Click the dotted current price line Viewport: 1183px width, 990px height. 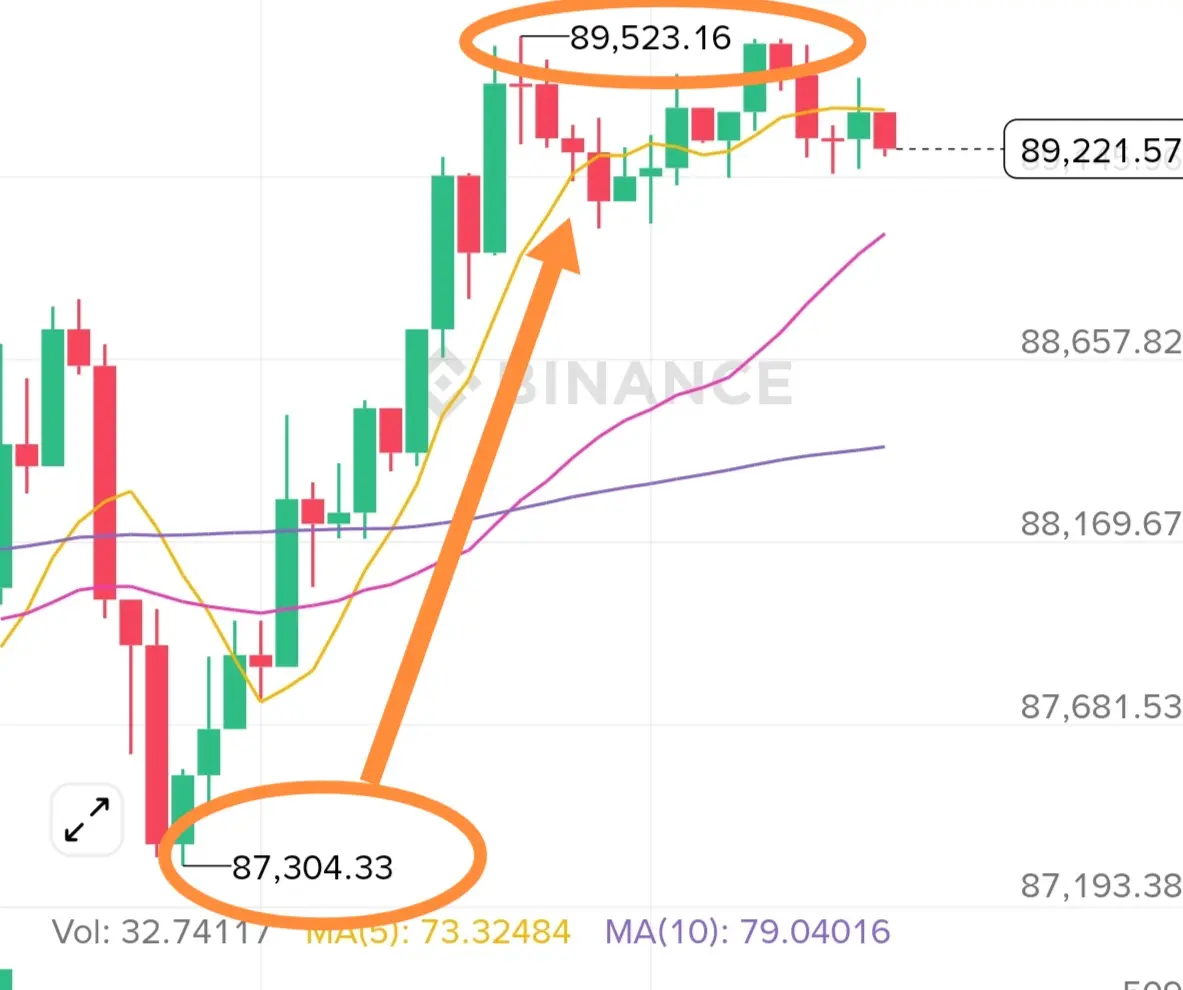950,149
